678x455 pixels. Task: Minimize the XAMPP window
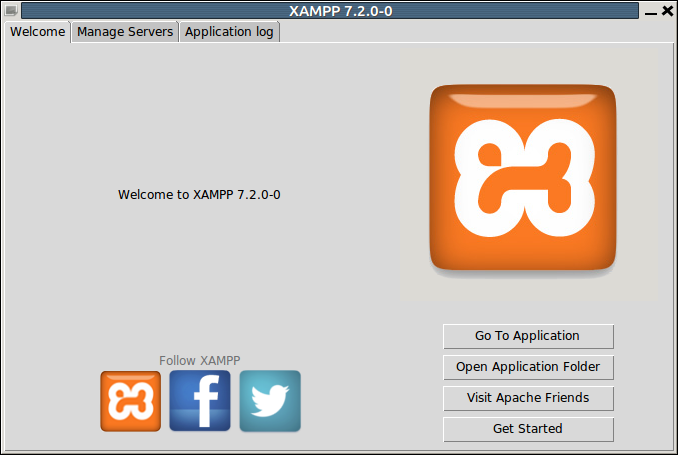pos(650,11)
